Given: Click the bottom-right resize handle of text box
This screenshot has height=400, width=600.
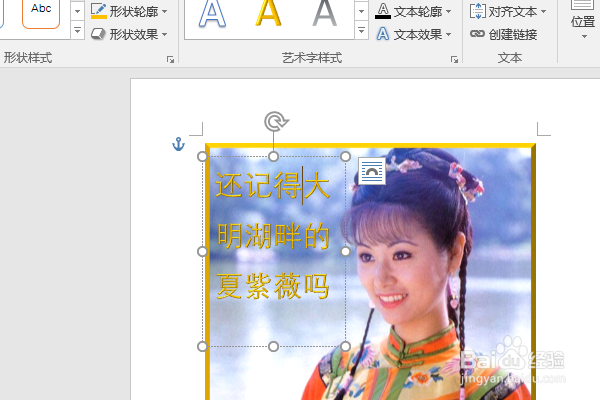Looking at the screenshot, I should click(345, 346).
